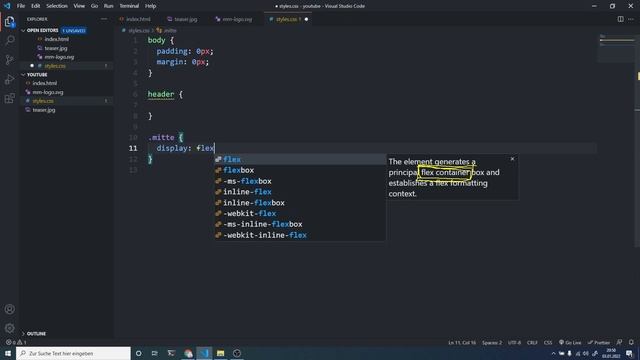Show hidden system tray icons

[x=553, y=353]
